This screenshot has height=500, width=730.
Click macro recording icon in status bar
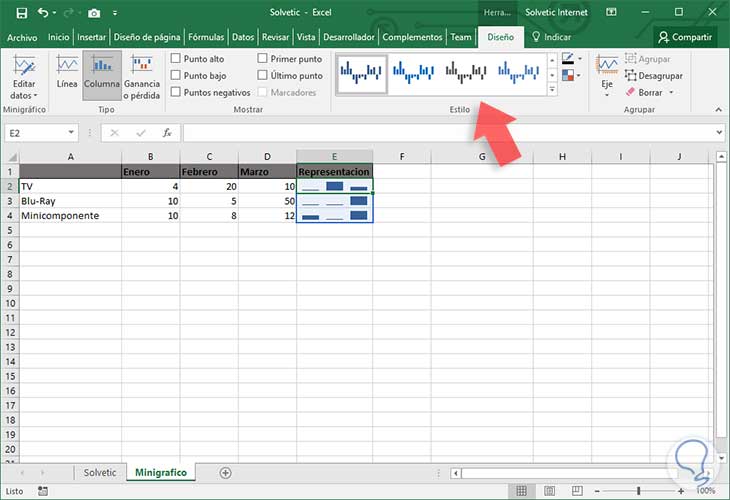tap(43, 491)
